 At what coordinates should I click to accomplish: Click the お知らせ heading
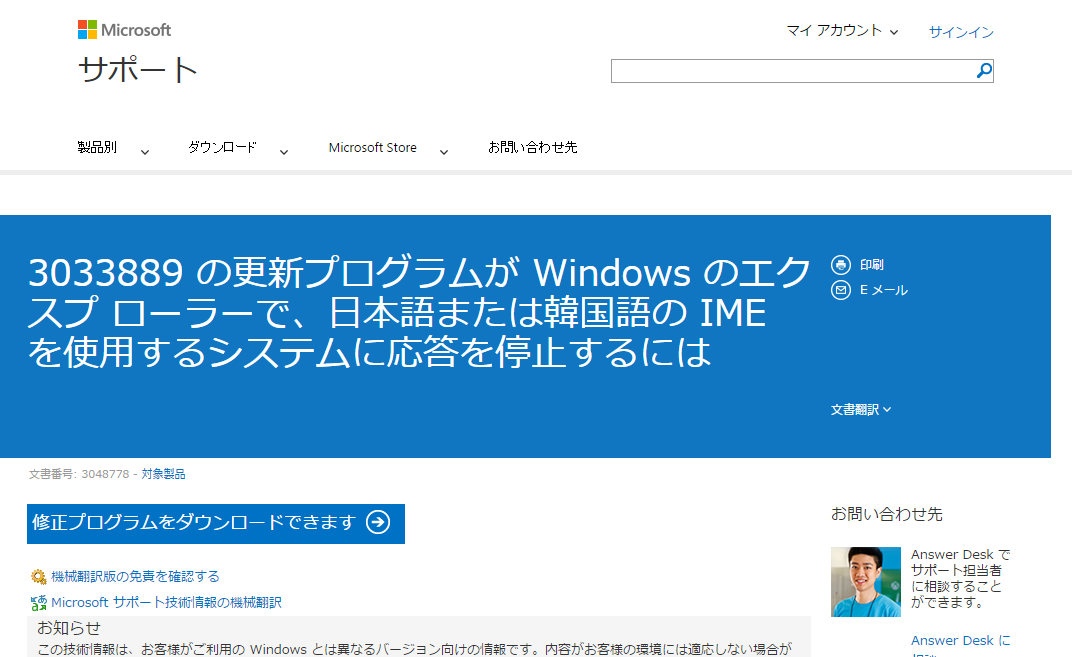[x=69, y=628]
